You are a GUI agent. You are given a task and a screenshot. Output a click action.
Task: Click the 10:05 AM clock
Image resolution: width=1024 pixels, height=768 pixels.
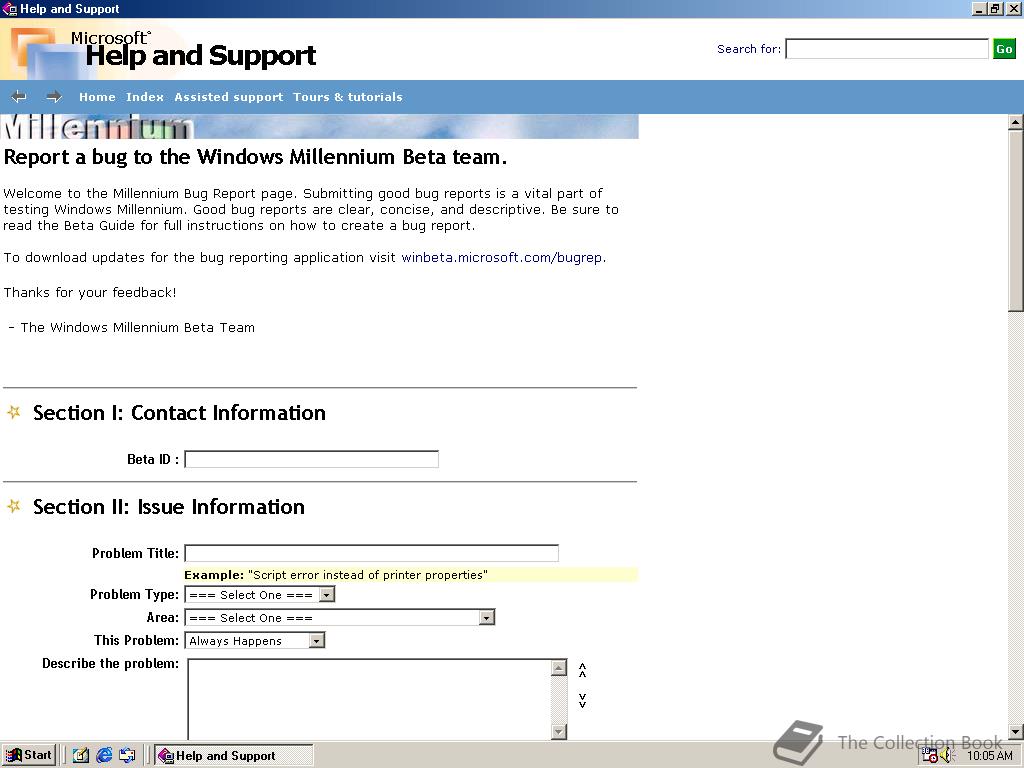click(989, 756)
